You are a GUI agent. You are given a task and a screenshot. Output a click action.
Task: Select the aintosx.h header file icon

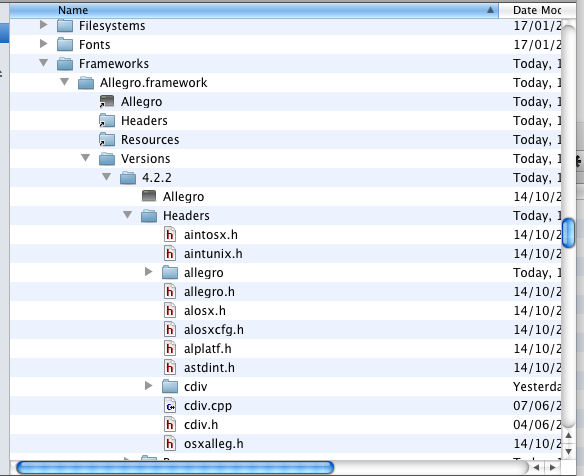tap(170, 235)
